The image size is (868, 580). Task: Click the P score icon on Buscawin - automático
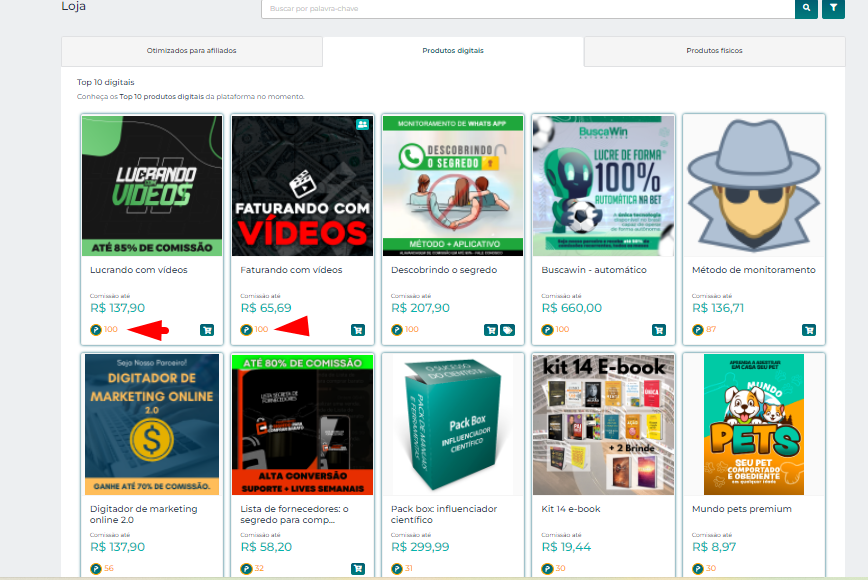point(547,330)
